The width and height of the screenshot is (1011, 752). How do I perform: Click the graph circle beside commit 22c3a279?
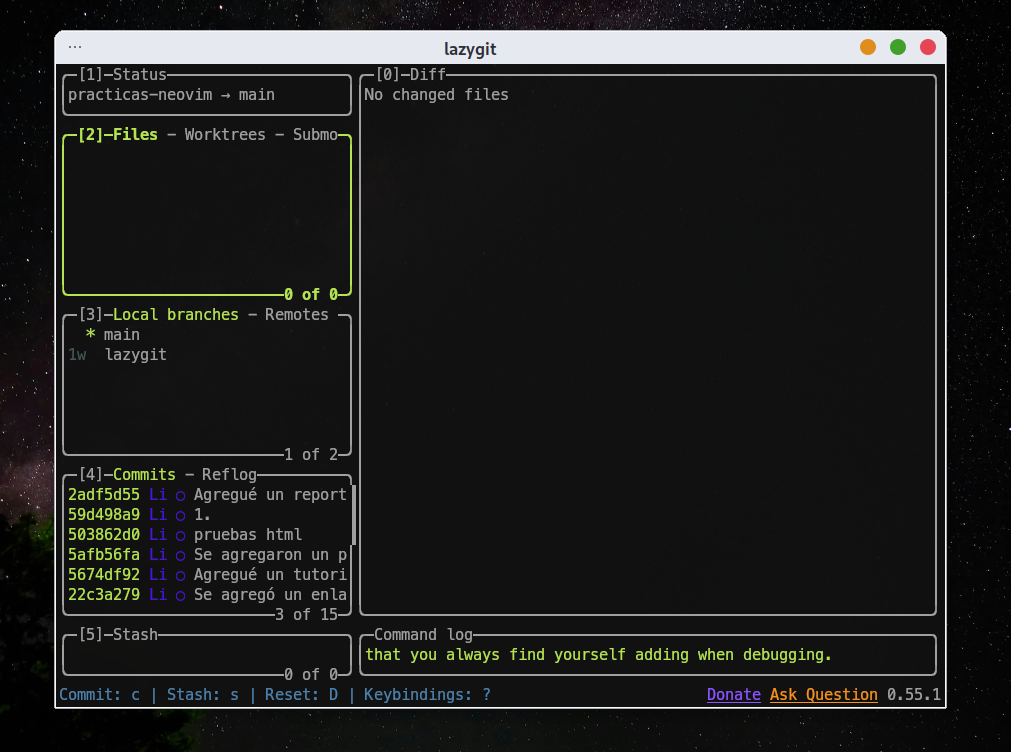(x=180, y=595)
